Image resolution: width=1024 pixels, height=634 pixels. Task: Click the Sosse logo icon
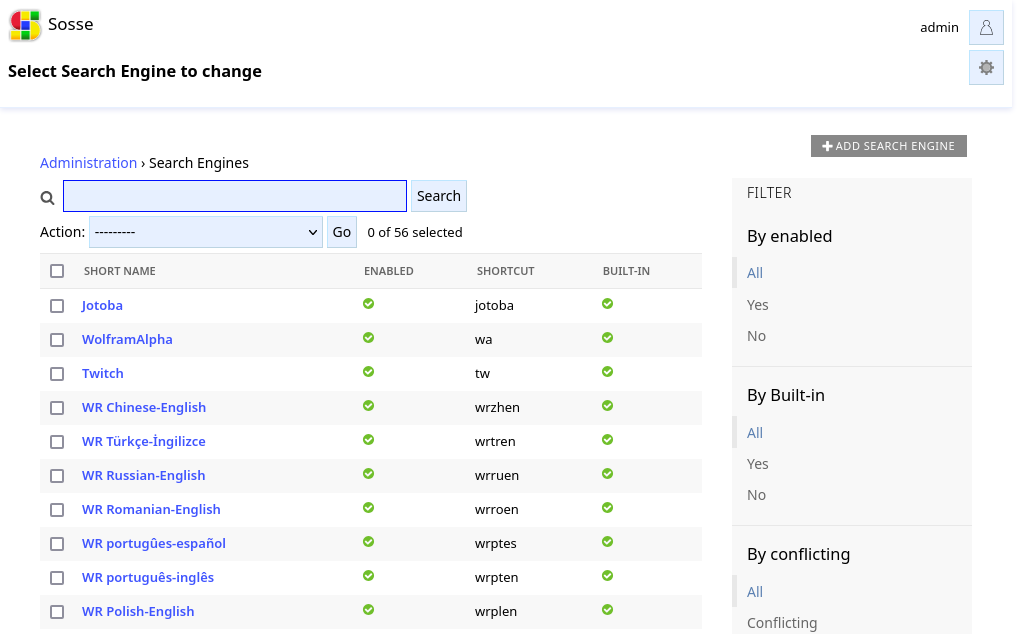(x=25, y=25)
